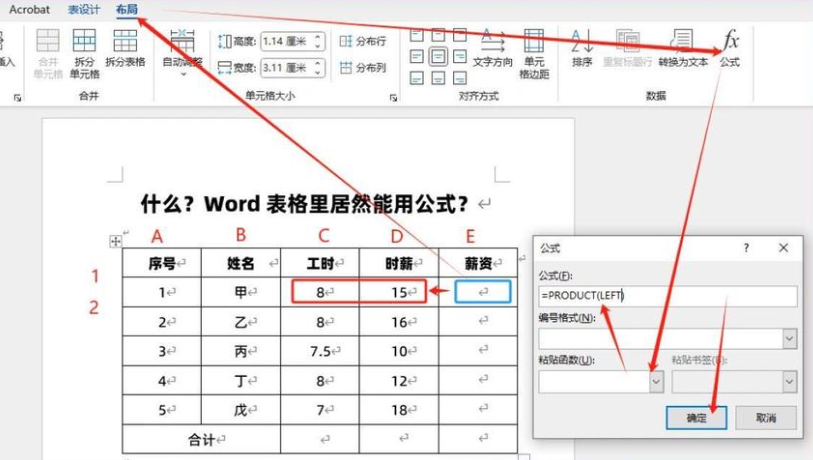Click the 排序 sort icon
Viewport: 813px width, 460px height.
click(x=582, y=46)
